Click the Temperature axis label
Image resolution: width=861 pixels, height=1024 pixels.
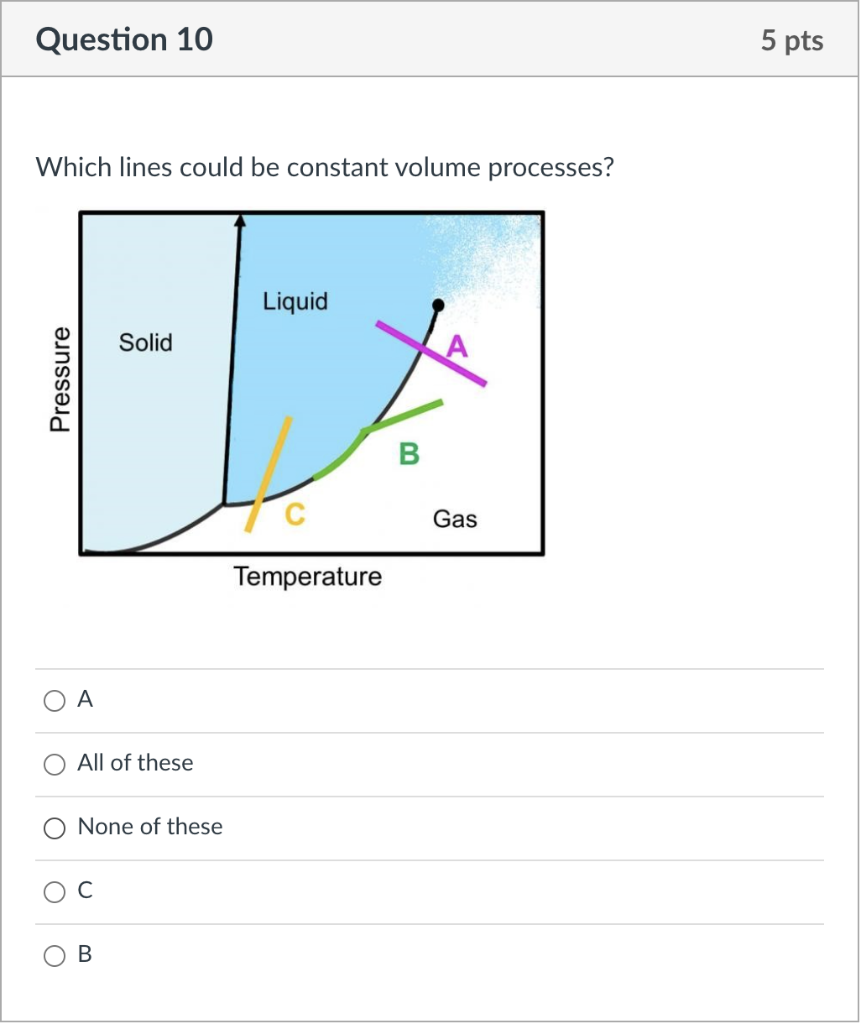click(307, 576)
